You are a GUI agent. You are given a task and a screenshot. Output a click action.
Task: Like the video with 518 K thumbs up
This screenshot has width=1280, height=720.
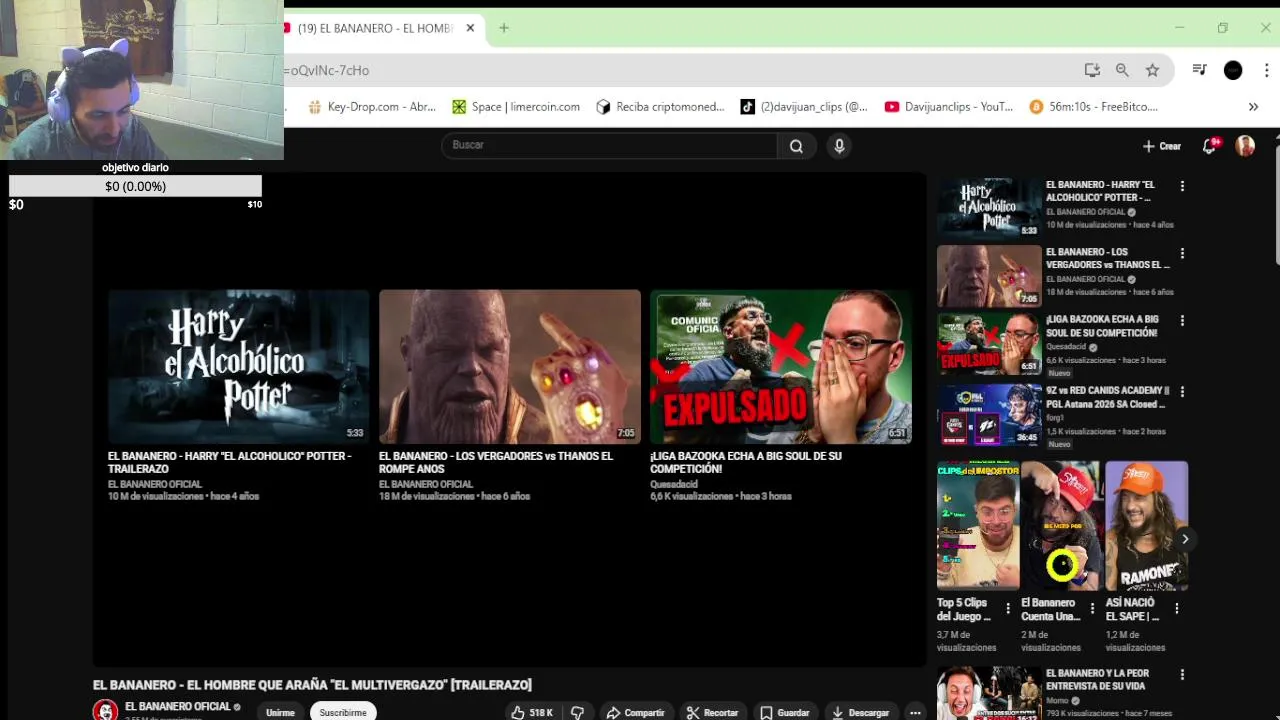click(532, 712)
